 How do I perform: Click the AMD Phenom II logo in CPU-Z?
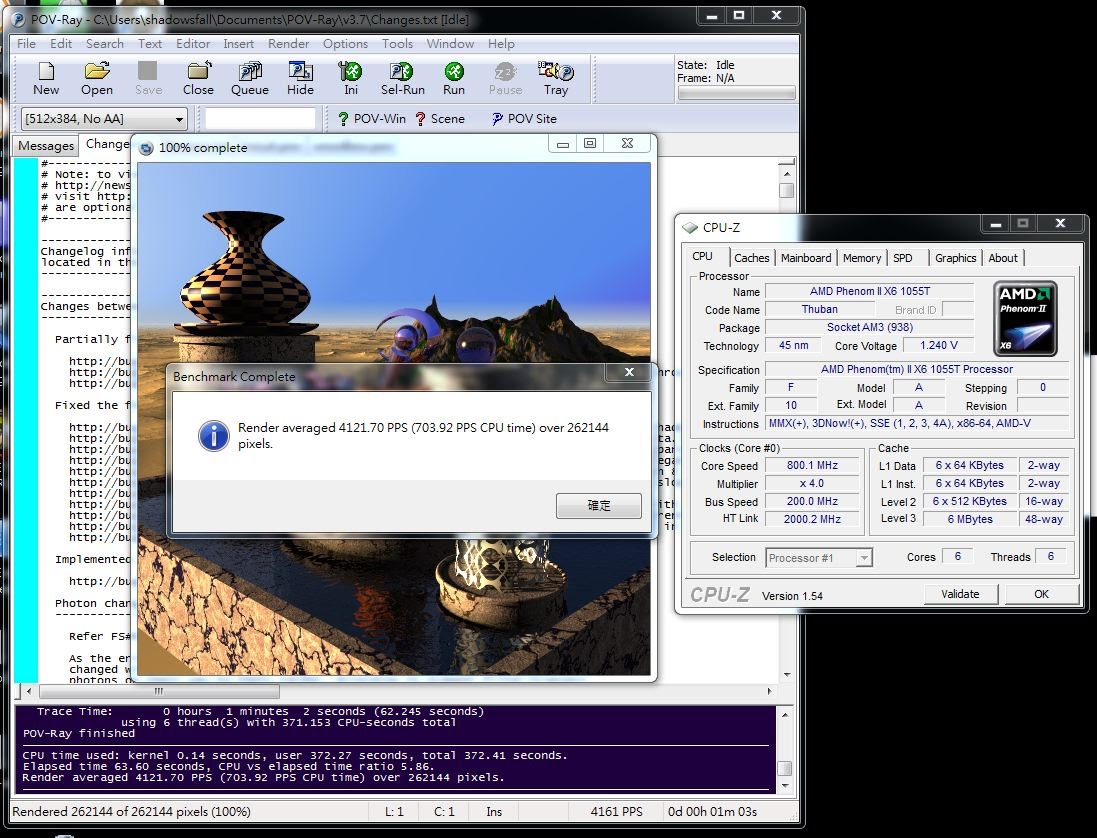[x=1025, y=318]
